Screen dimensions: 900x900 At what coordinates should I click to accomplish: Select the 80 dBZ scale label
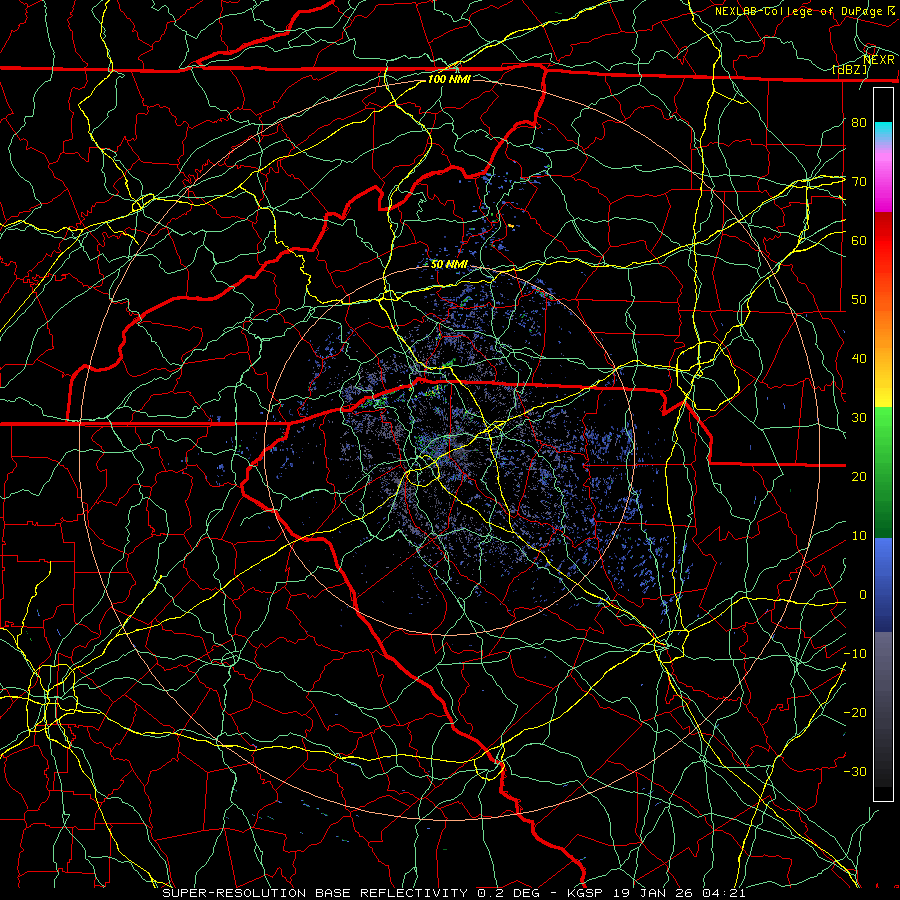(859, 122)
